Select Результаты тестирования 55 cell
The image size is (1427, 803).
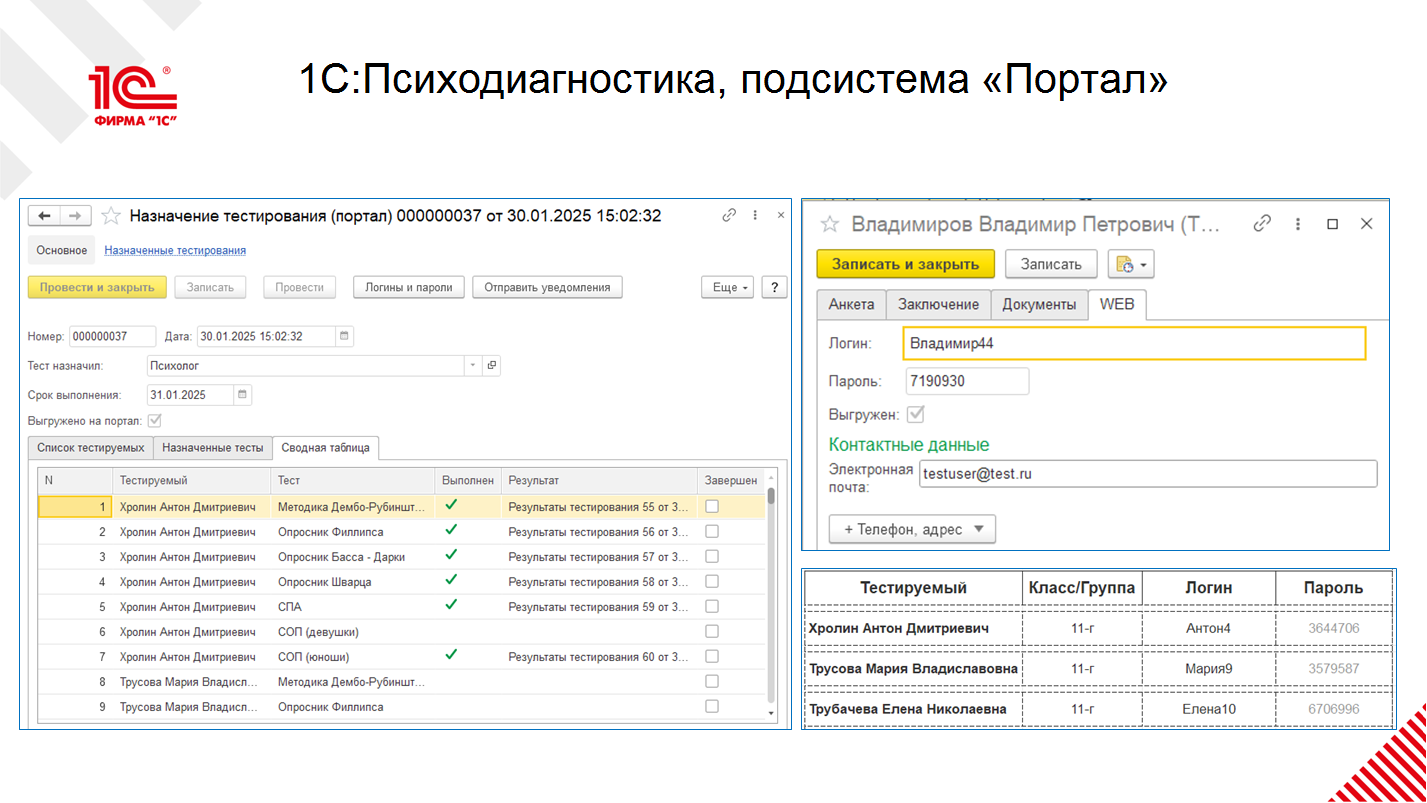click(598, 507)
